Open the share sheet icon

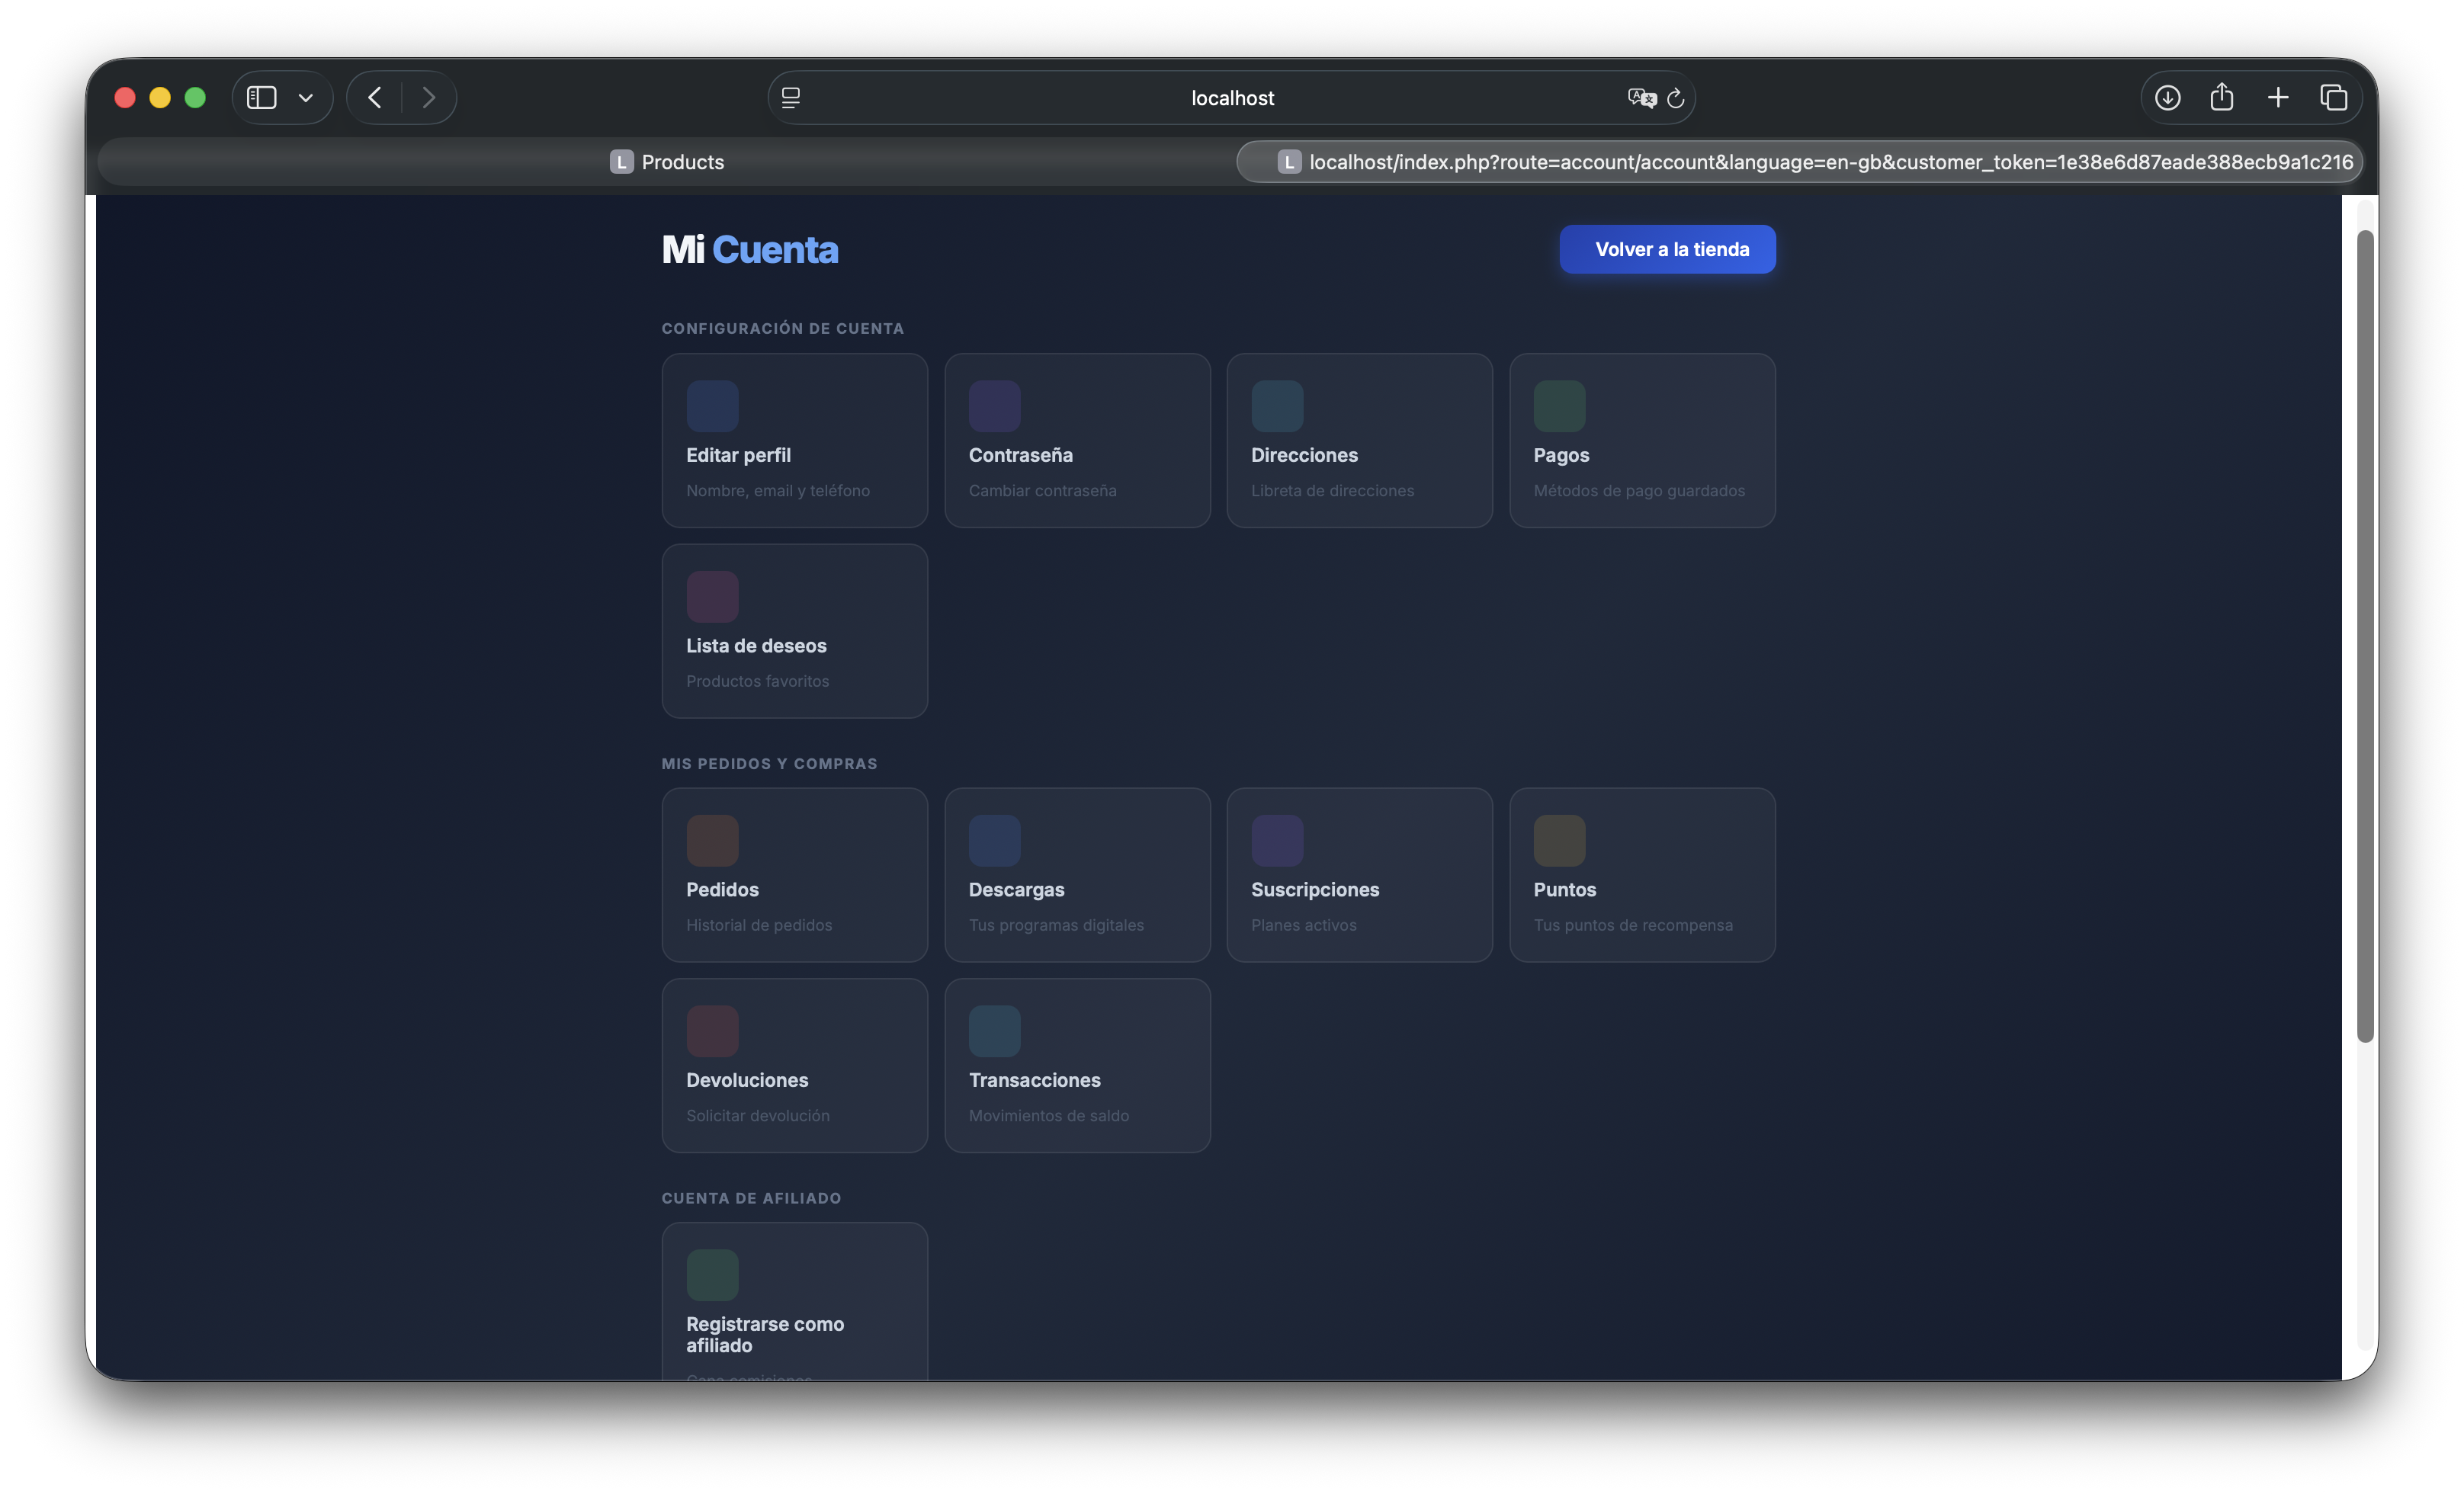[2222, 97]
